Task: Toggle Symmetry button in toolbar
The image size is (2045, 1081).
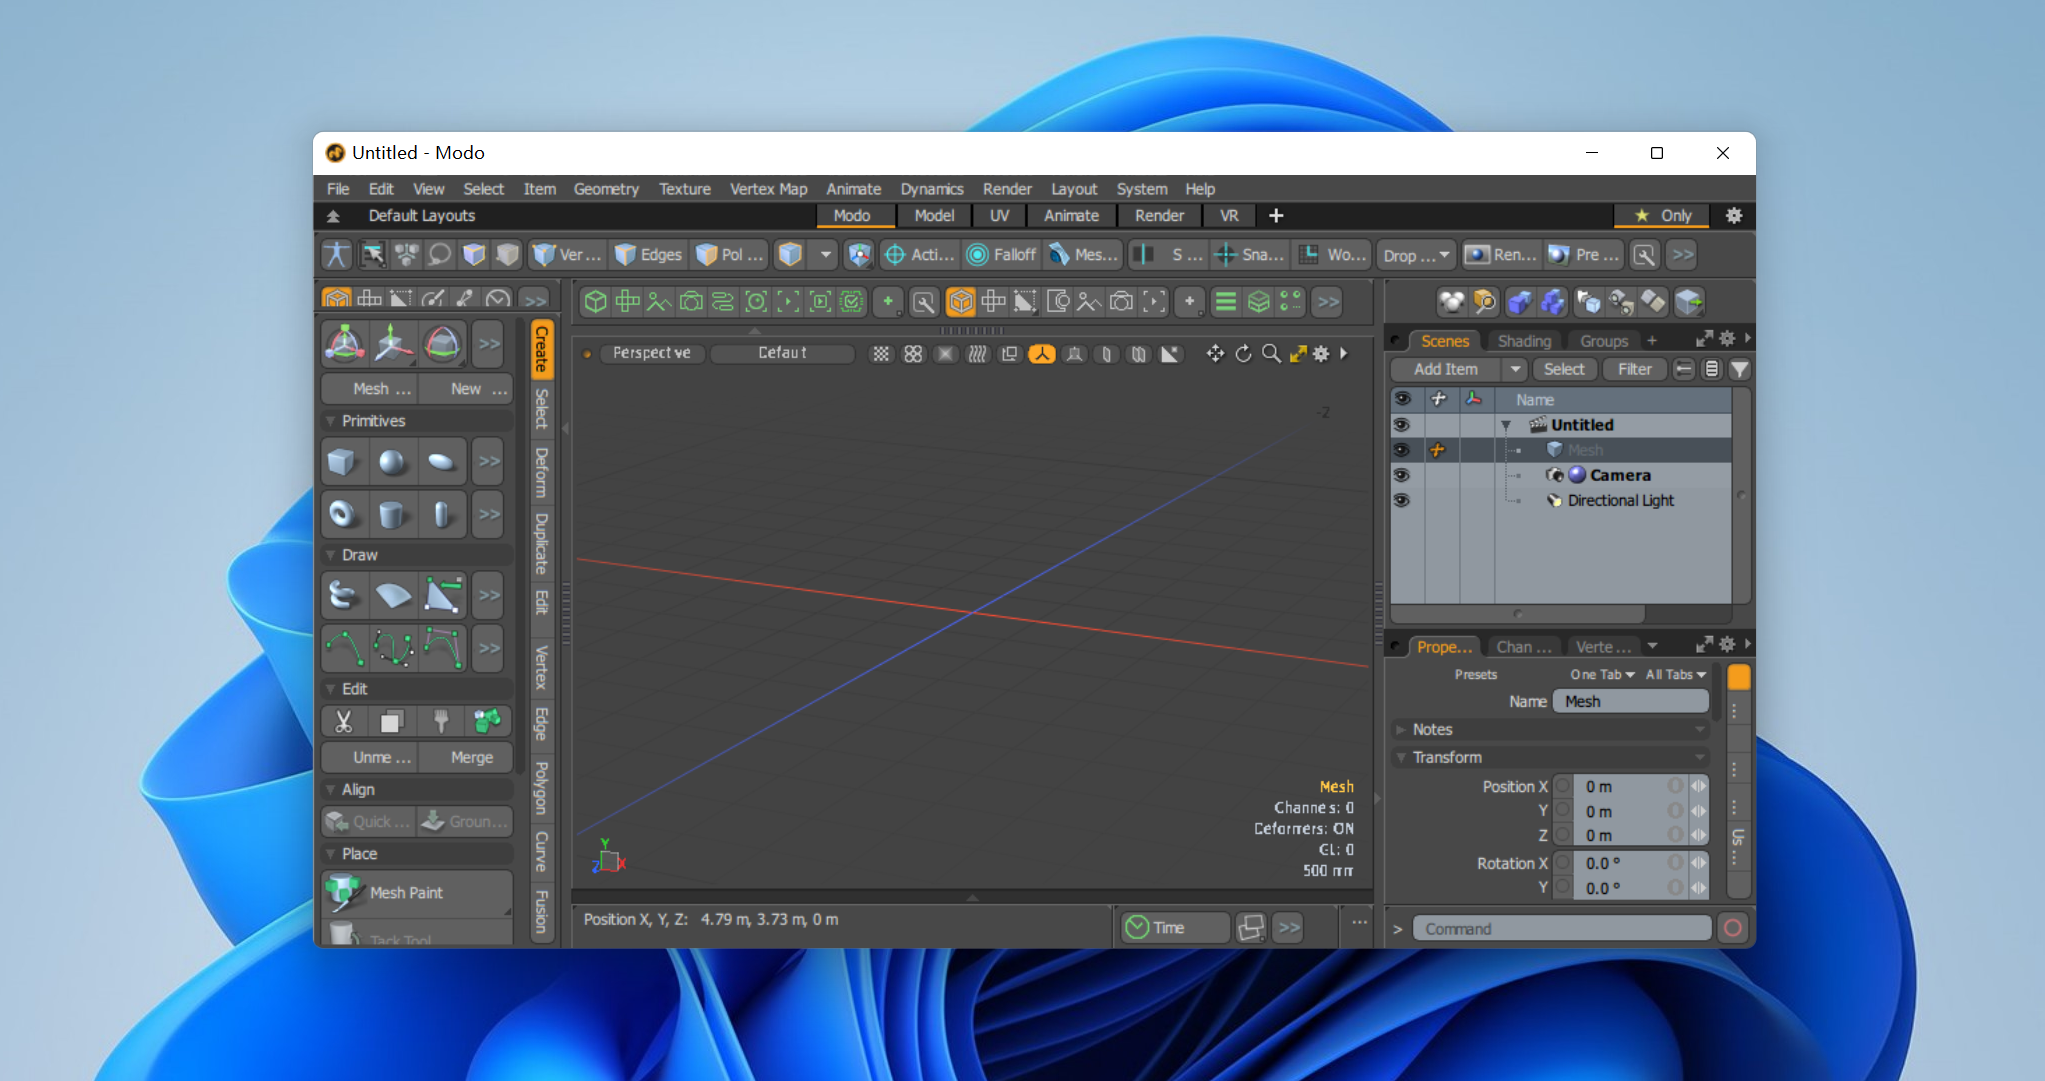Action: point(1167,255)
